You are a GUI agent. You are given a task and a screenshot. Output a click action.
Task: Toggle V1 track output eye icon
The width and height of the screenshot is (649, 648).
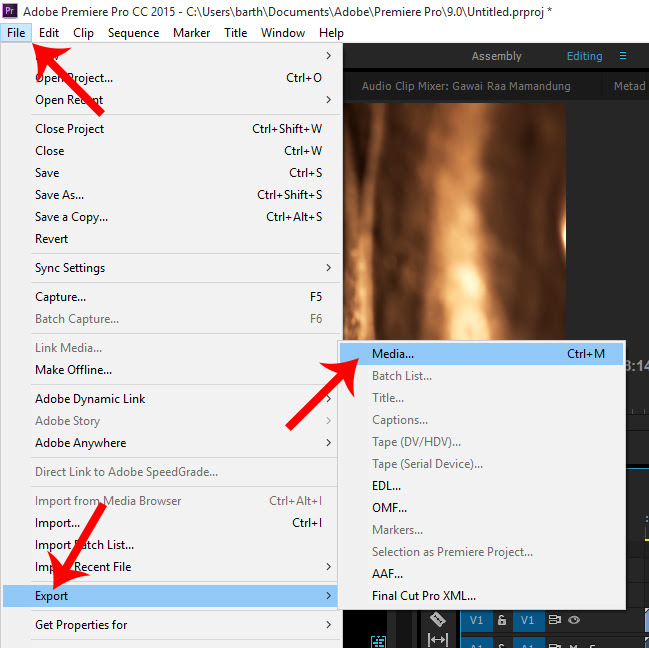tap(574, 619)
